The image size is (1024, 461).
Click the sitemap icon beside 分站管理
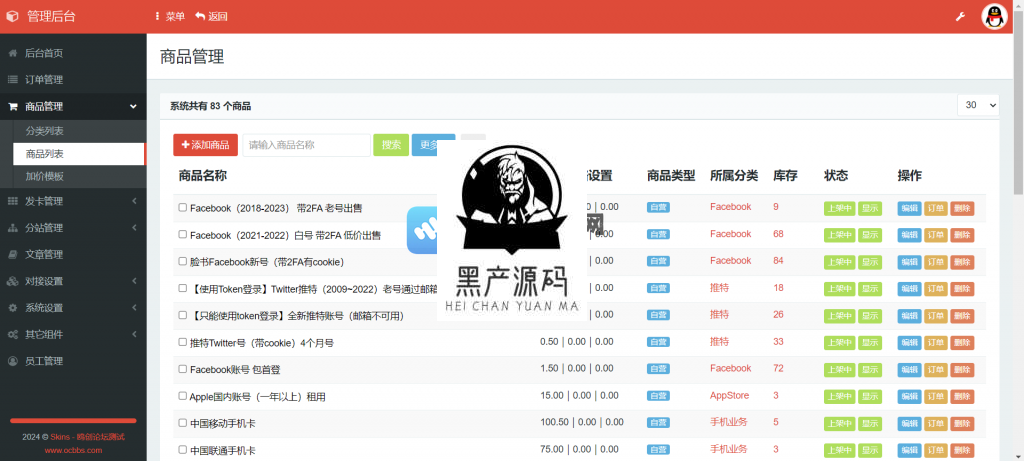pos(12,228)
